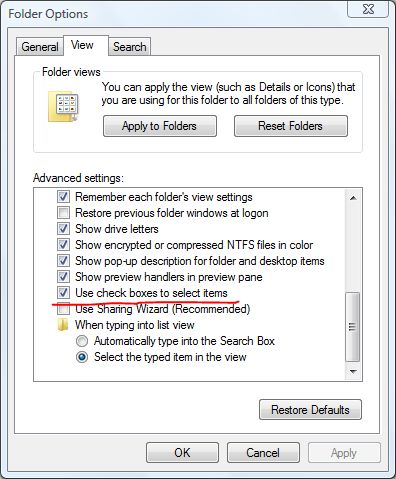
Task: Click the Apply to Folders button
Action: coord(160,126)
